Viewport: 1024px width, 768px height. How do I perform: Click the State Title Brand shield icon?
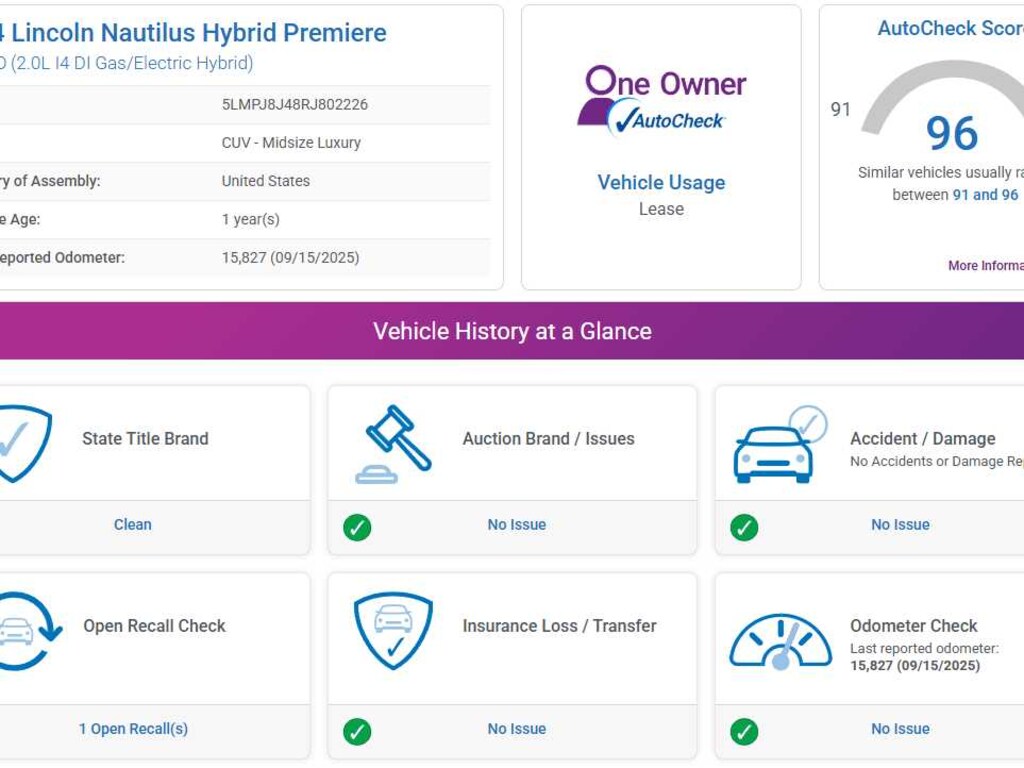point(20,443)
